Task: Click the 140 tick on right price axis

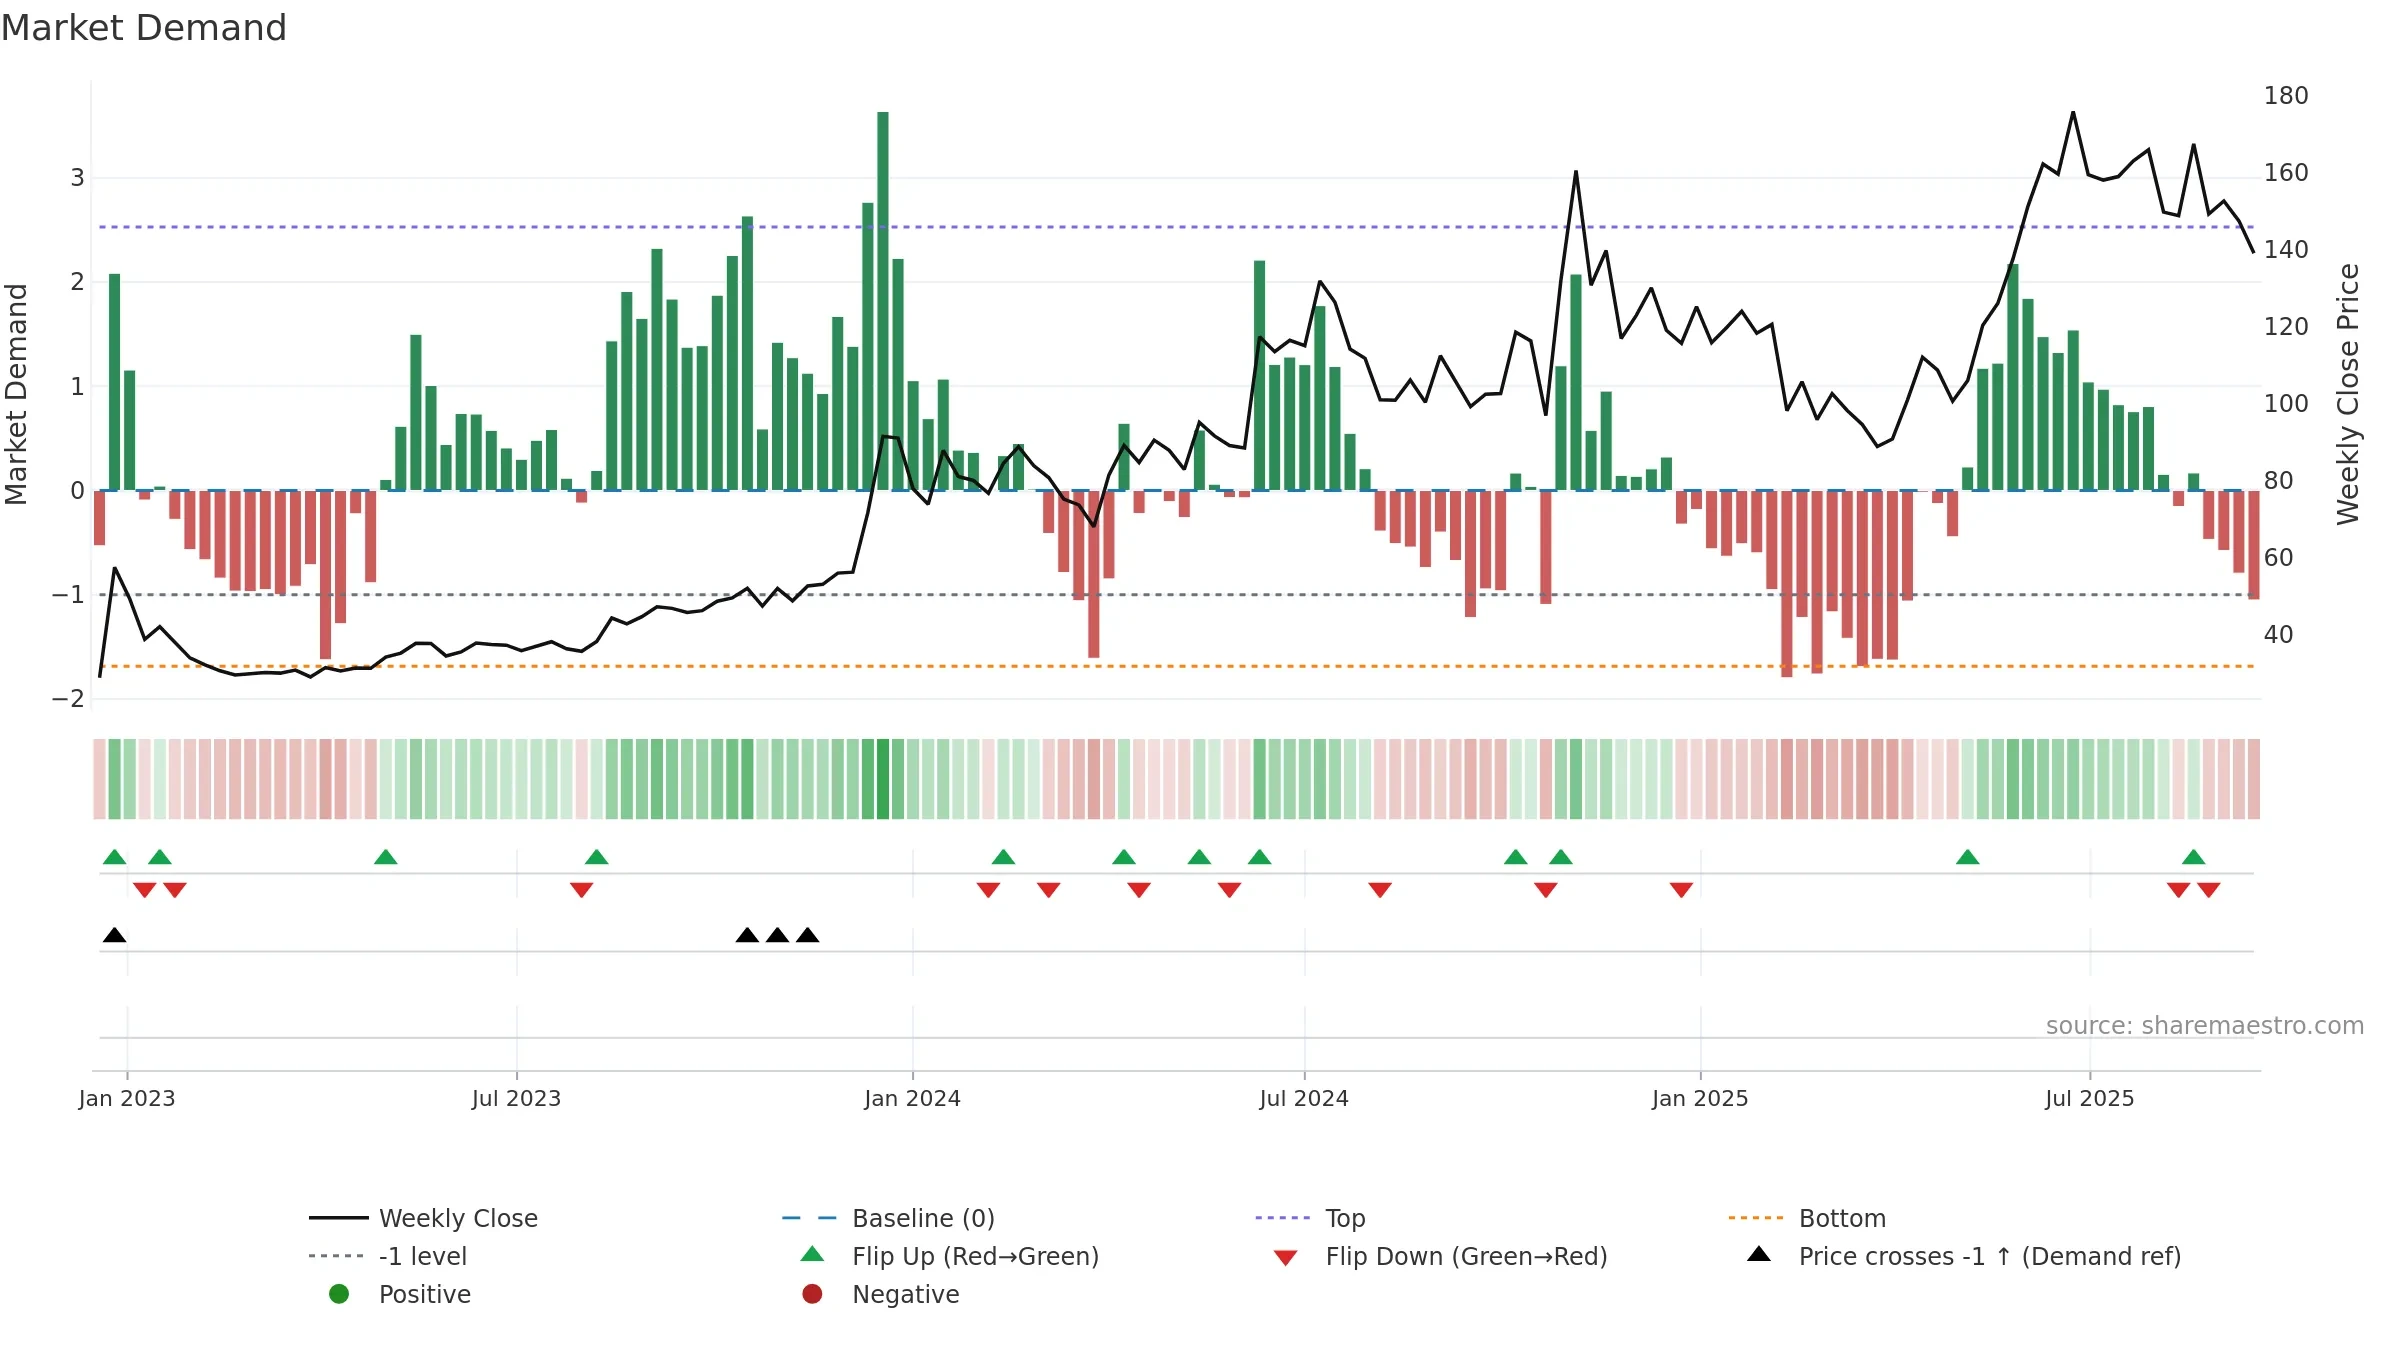Action: click(2286, 250)
